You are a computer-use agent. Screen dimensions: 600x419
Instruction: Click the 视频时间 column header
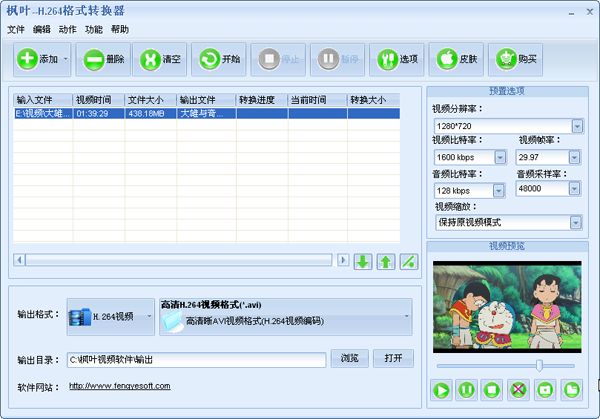[99, 100]
